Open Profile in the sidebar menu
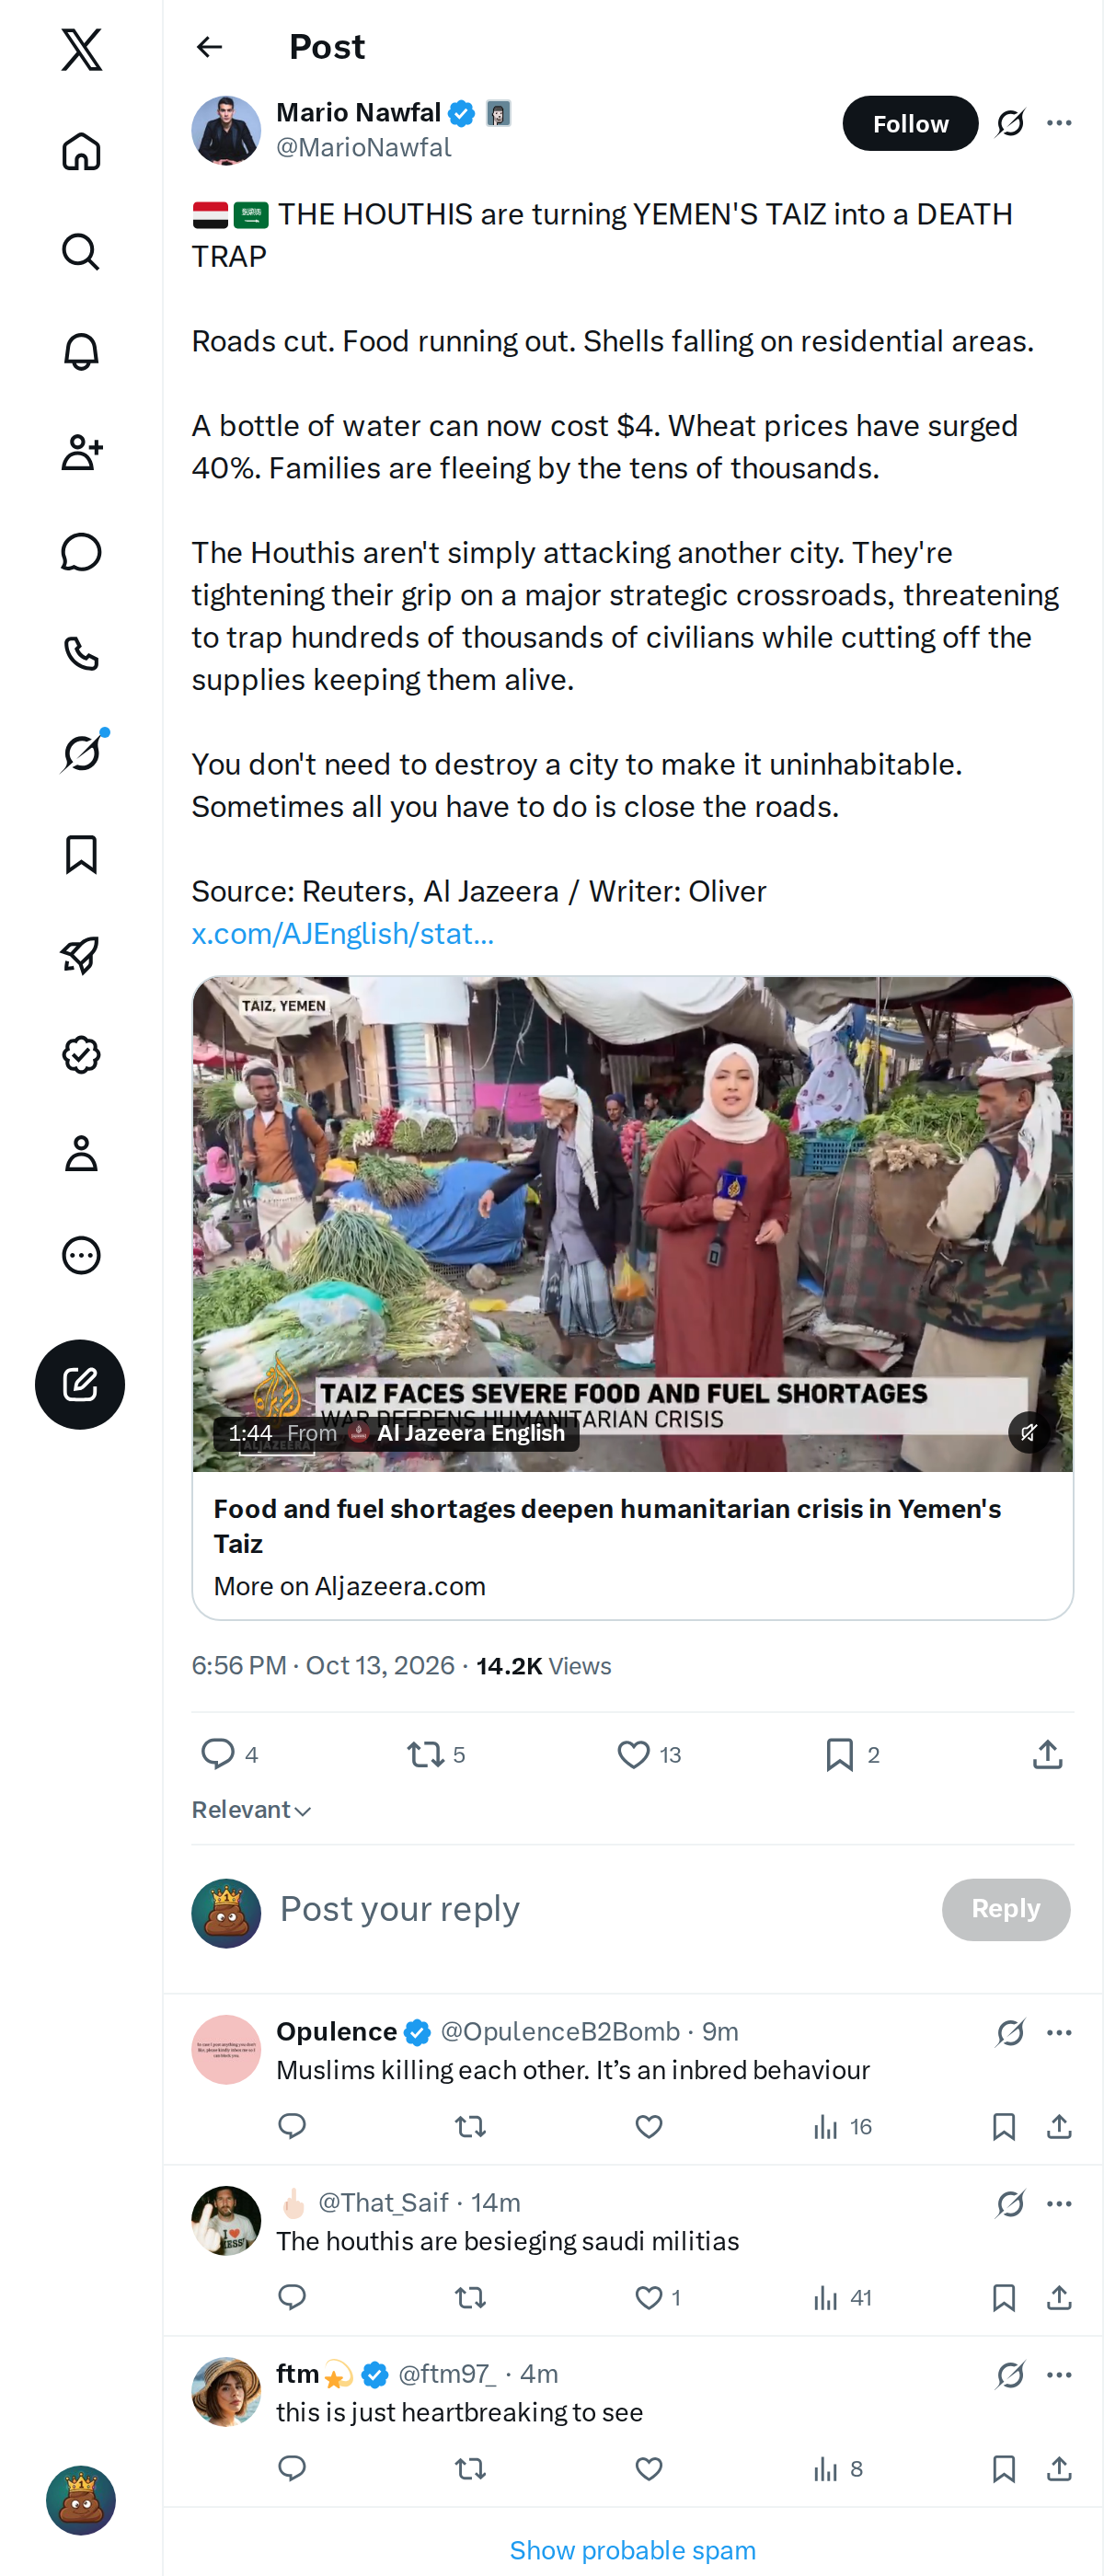 pyautogui.click(x=81, y=1154)
